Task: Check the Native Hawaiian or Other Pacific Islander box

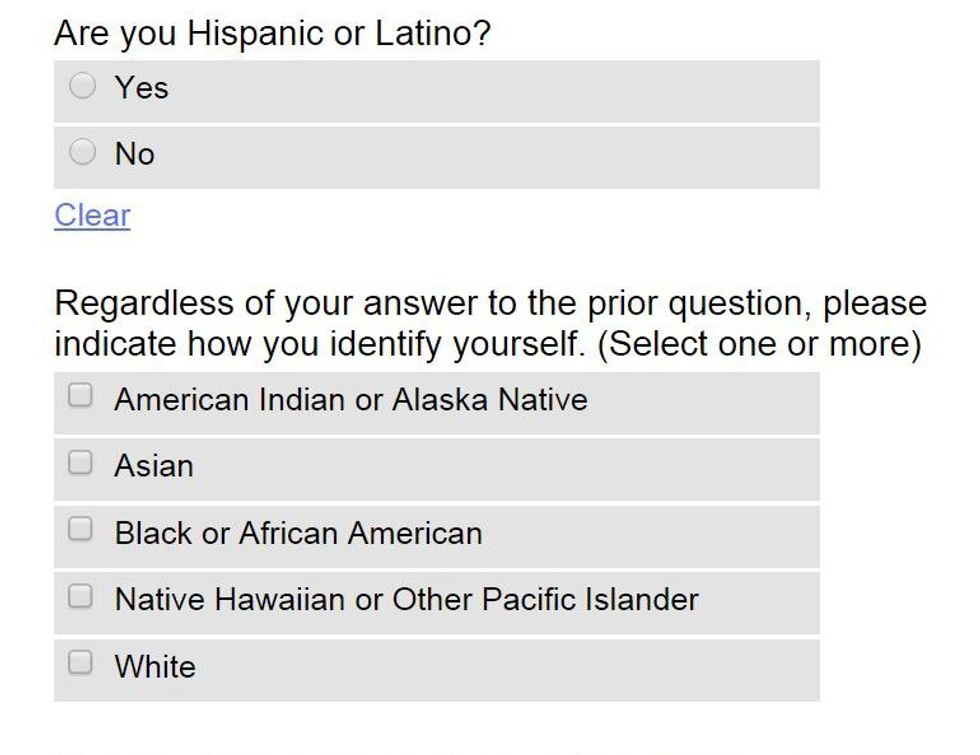Action: click(80, 597)
